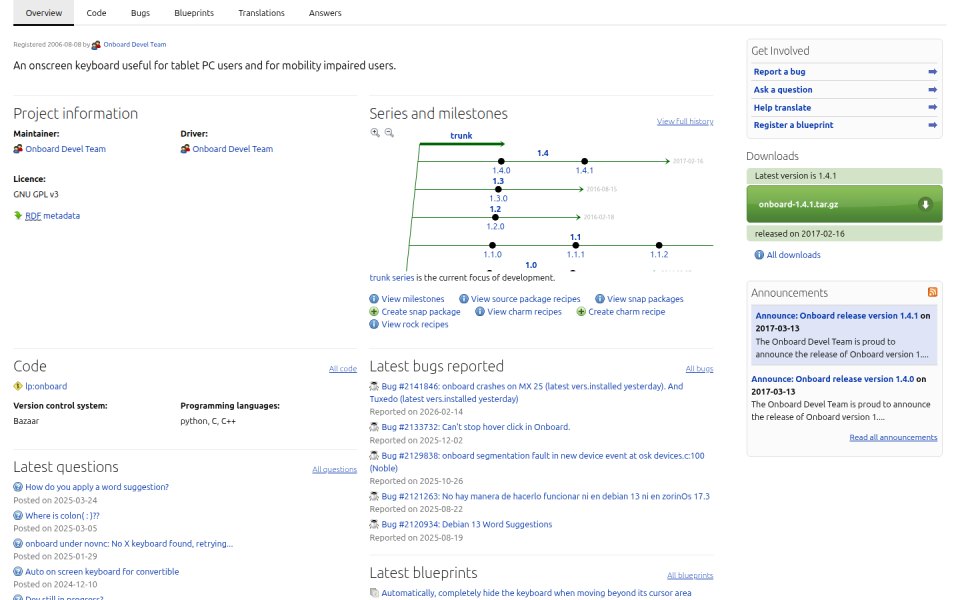The image size is (960, 600).
Task: Download onboard-1.4.1.tar.gz
Action: [x=844, y=204]
